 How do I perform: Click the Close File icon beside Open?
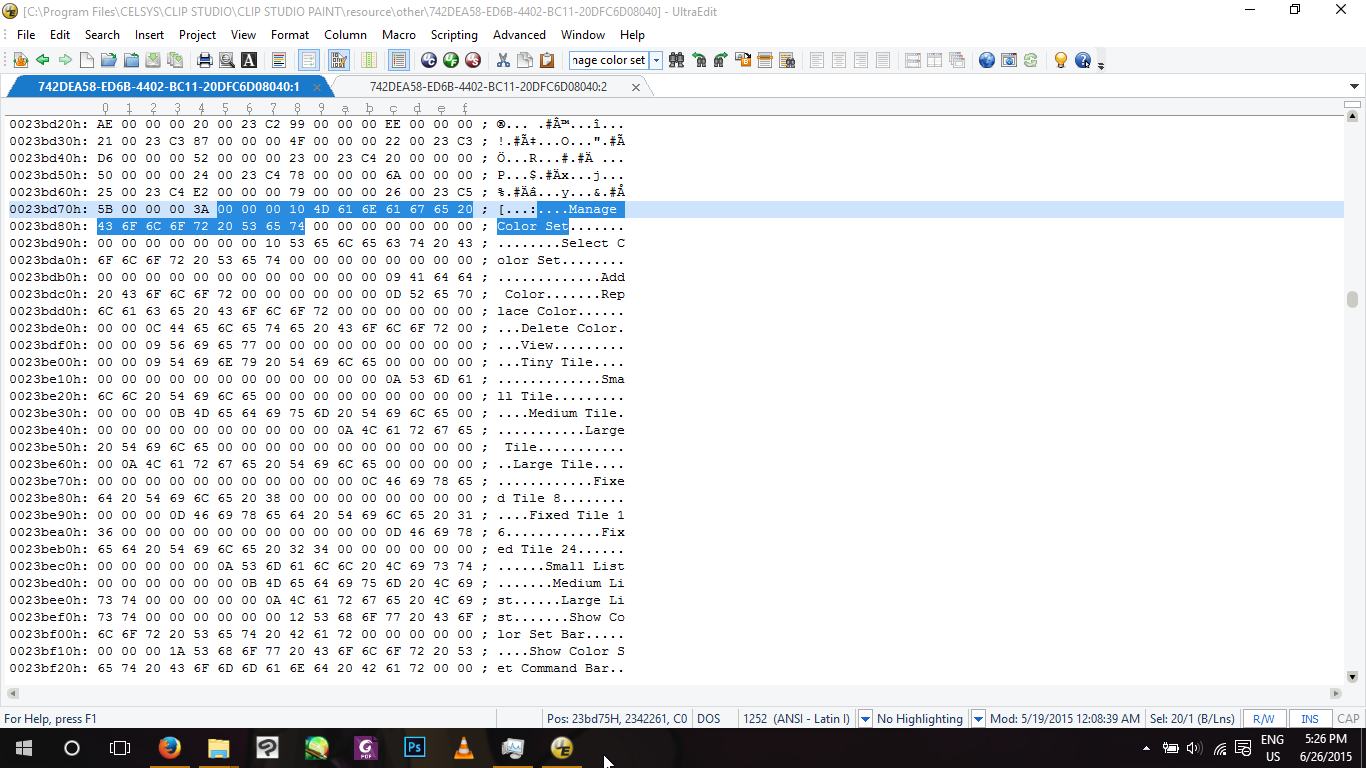pos(131,60)
